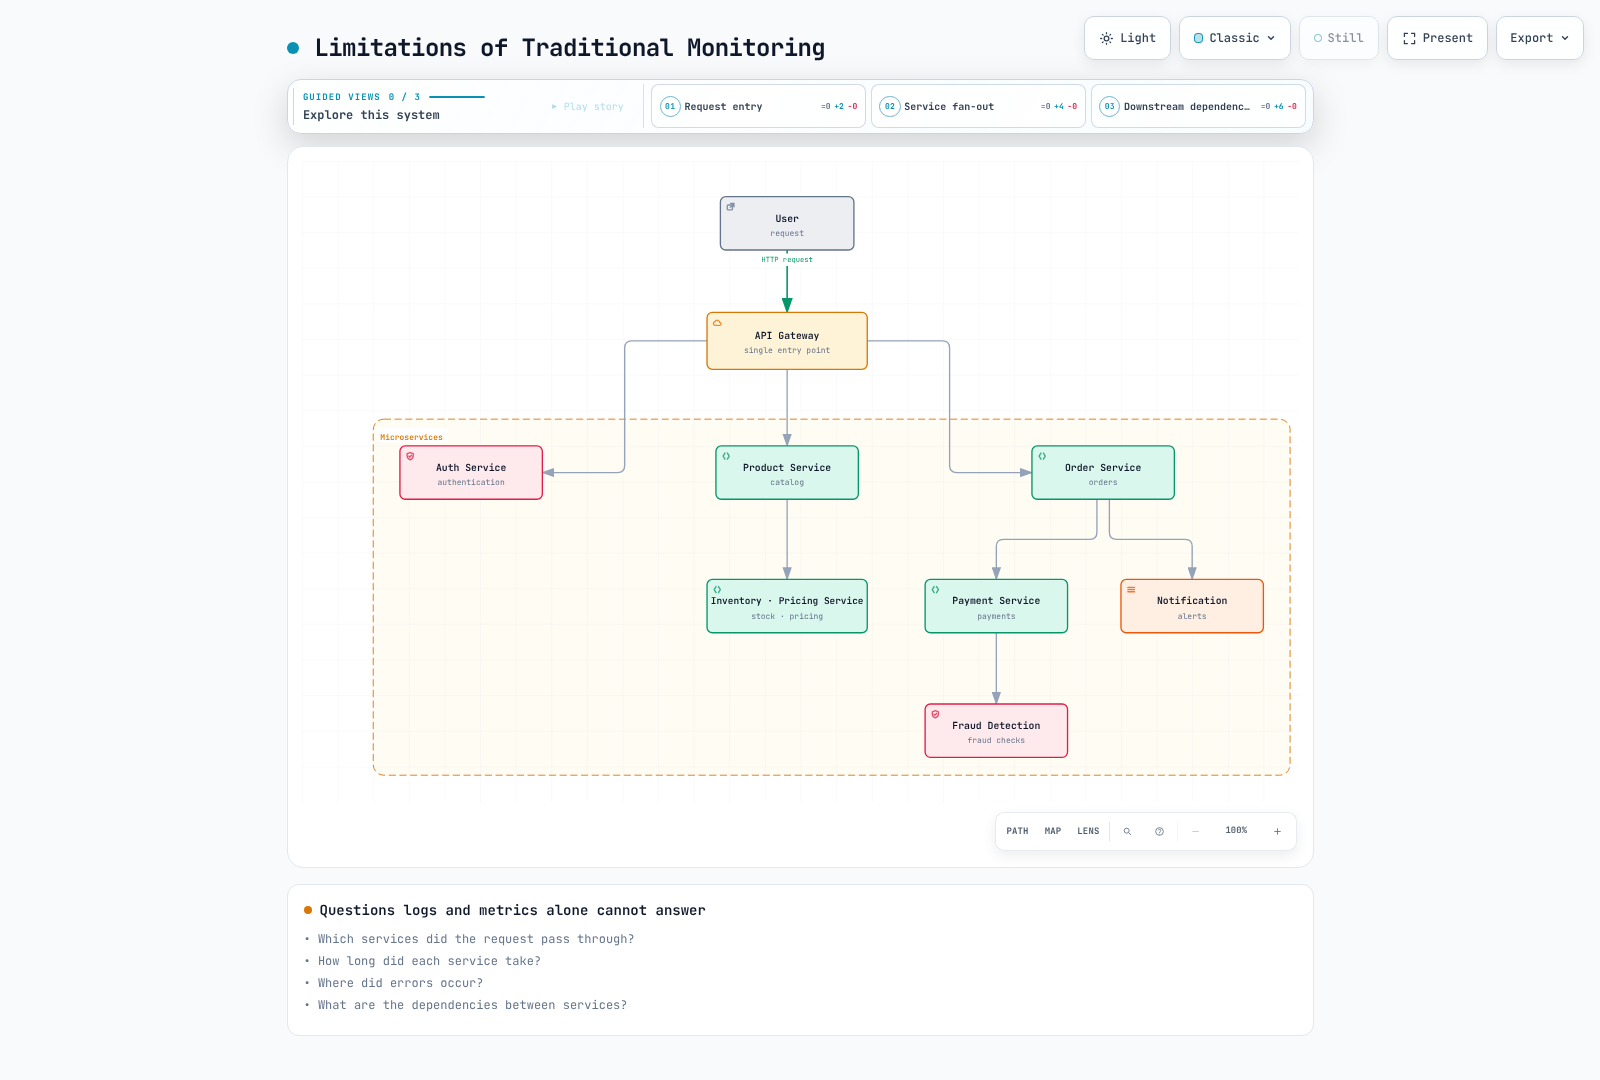Viewport: 1600px width, 1080px height.
Task: Click the code icon on Payment Service
Action: tap(935, 590)
